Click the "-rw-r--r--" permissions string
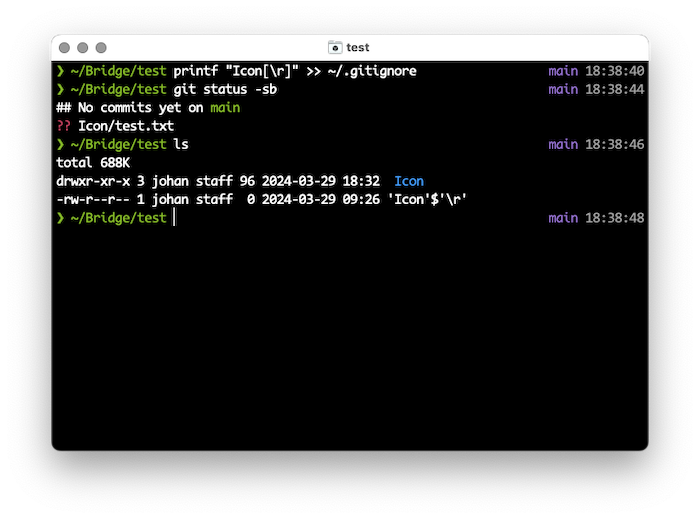Image resolution: width=700 pixels, height=519 pixels. [x=93, y=199]
